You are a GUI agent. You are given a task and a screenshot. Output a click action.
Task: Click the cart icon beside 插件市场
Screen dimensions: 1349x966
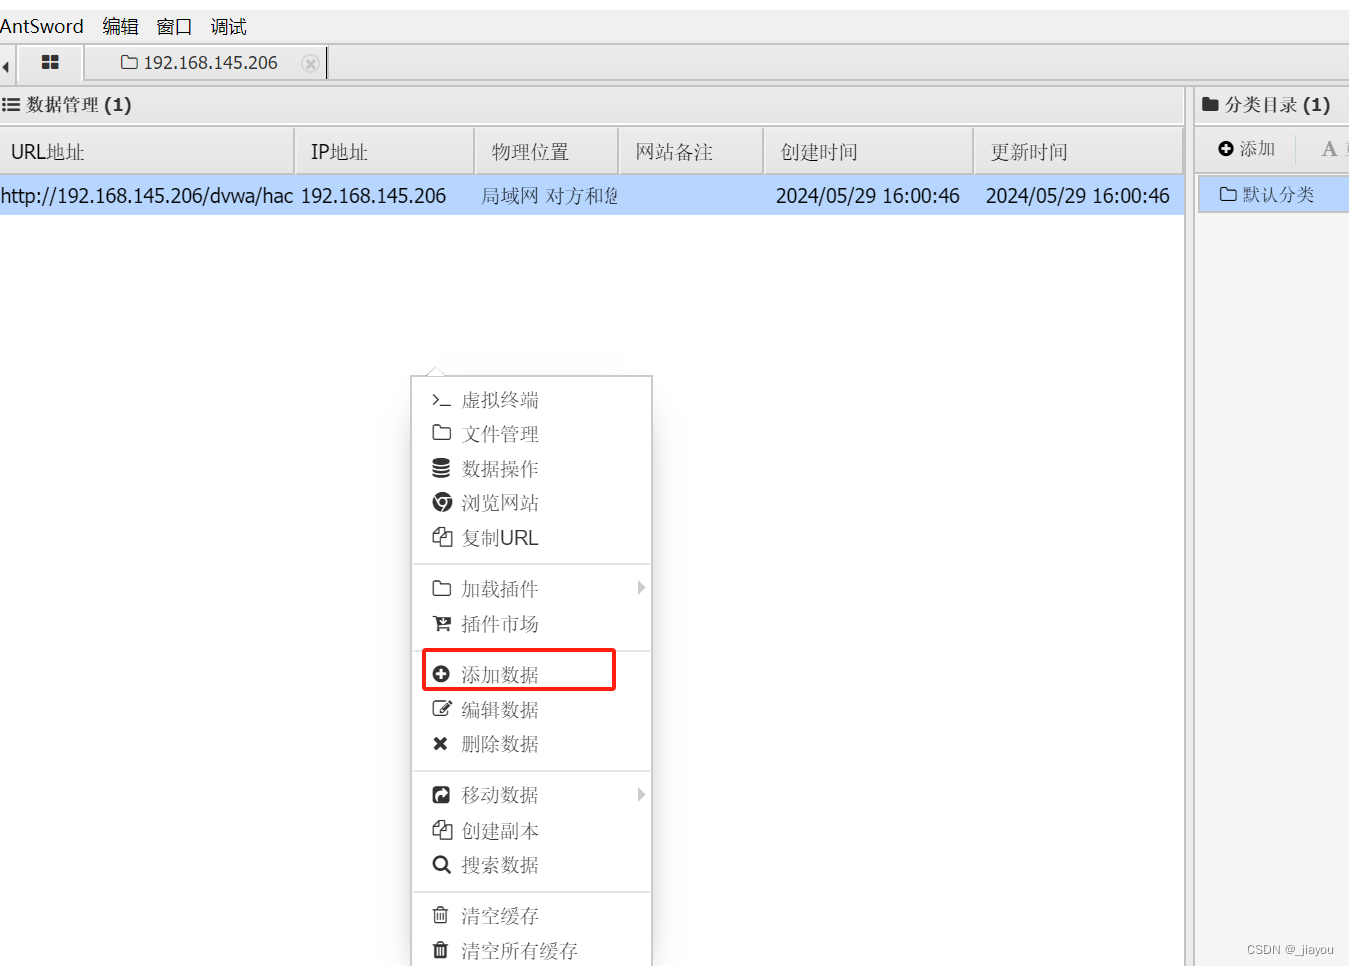tap(441, 623)
